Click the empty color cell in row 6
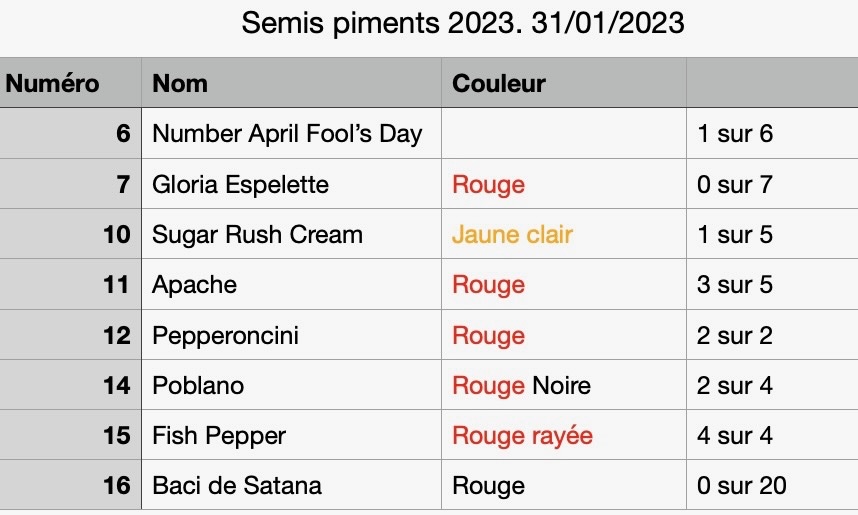The height and width of the screenshot is (515, 858). pos(564,134)
